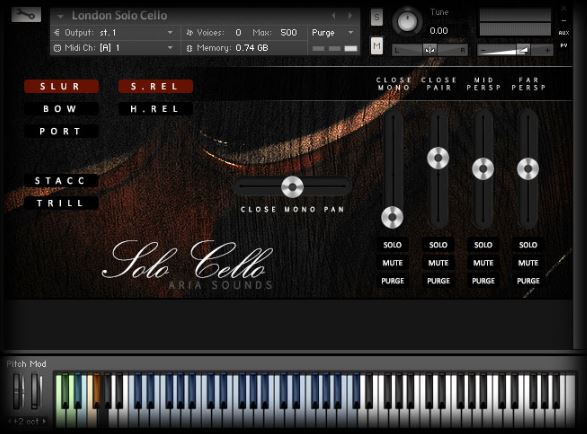Mute the Mid Persp mic
The width and height of the screenshot is (587, 434).
483,263
